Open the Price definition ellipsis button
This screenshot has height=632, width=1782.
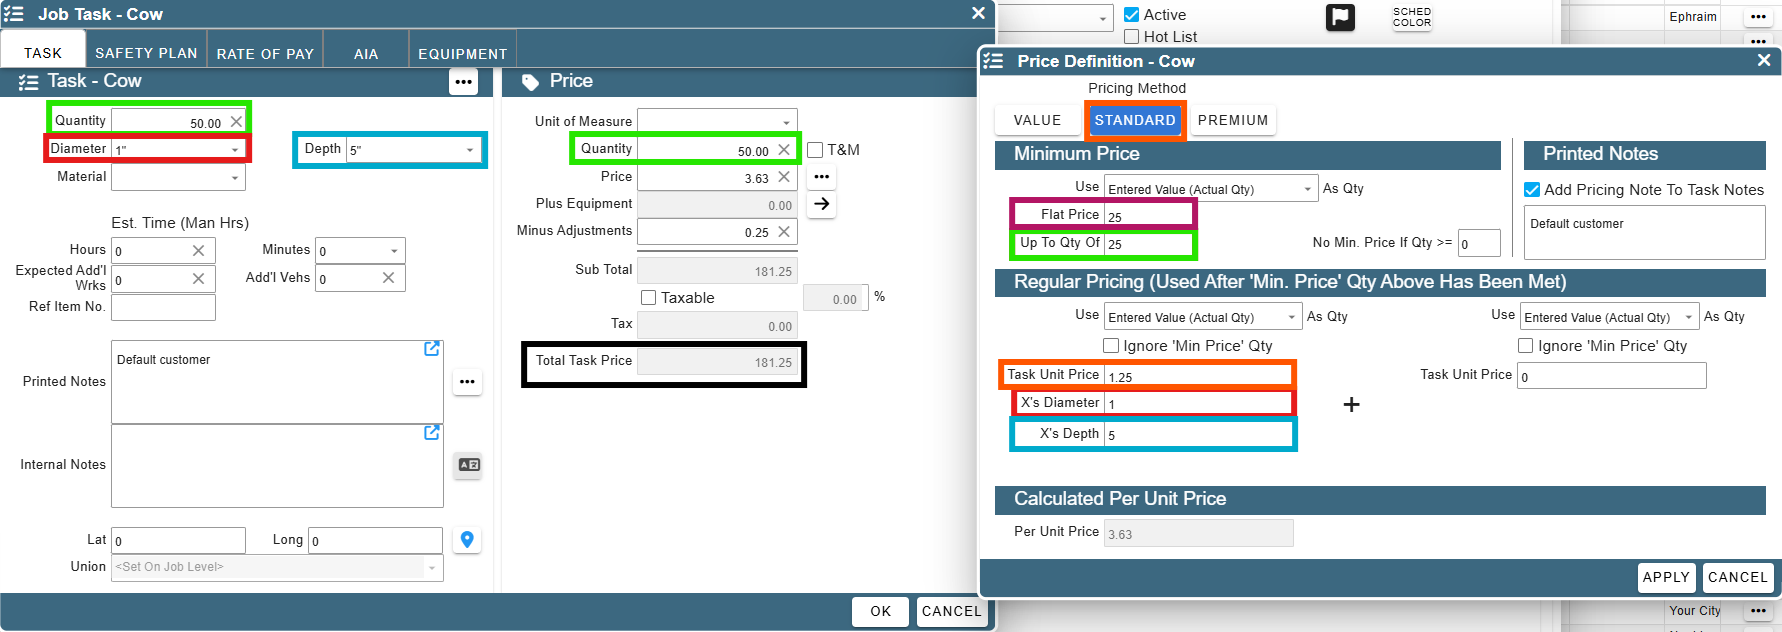822,177
